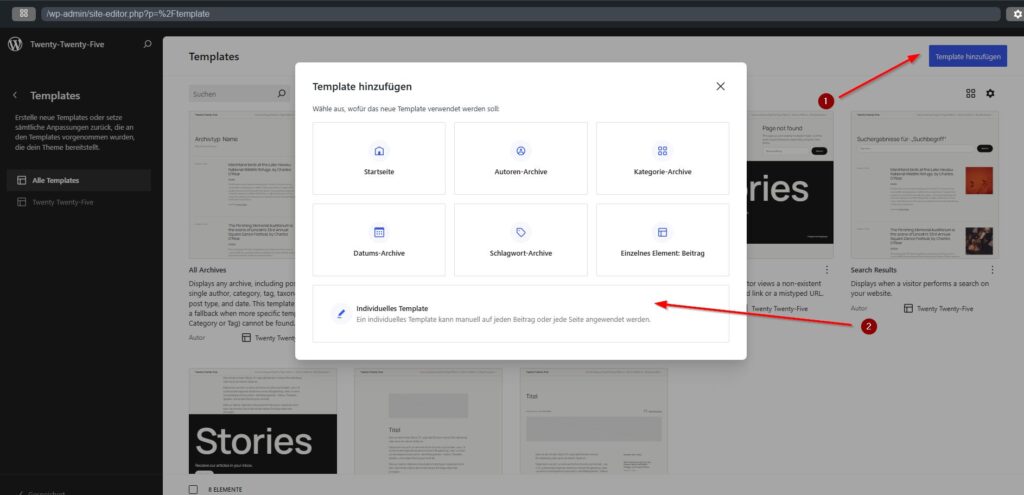Click the Twenty-Twenty-Five site title

click(67, 44)
